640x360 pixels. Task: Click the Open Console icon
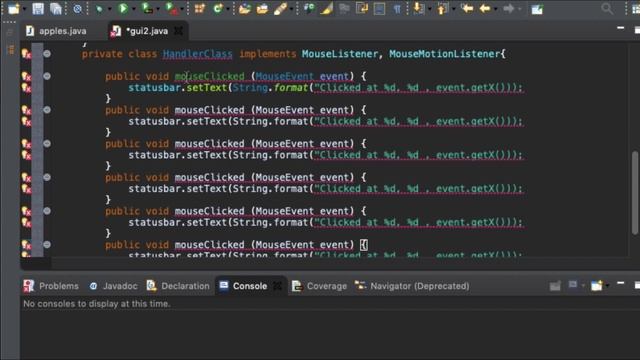(597, 285)
